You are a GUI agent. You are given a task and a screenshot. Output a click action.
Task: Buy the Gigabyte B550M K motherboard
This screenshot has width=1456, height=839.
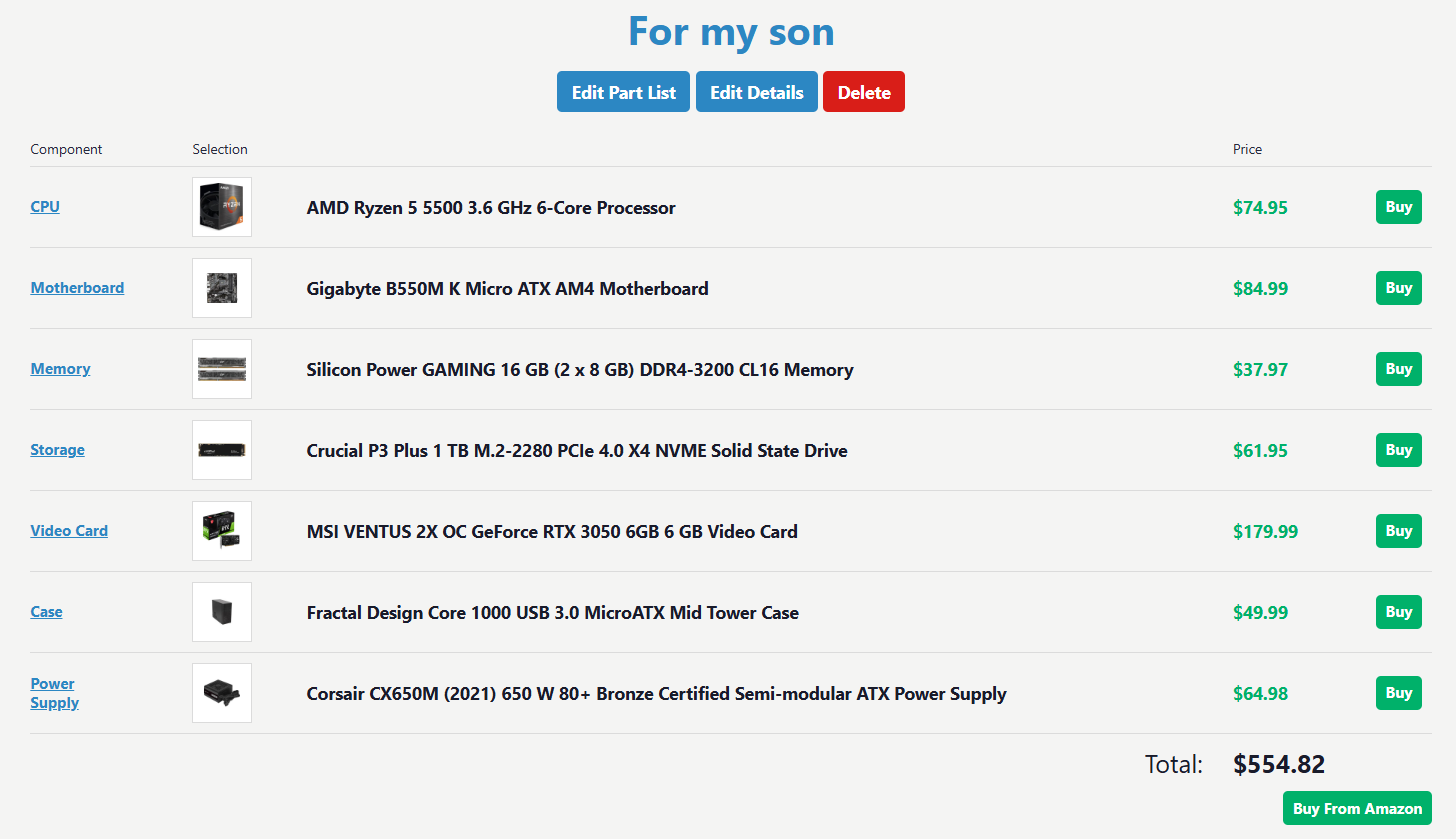coord(1398,288)
